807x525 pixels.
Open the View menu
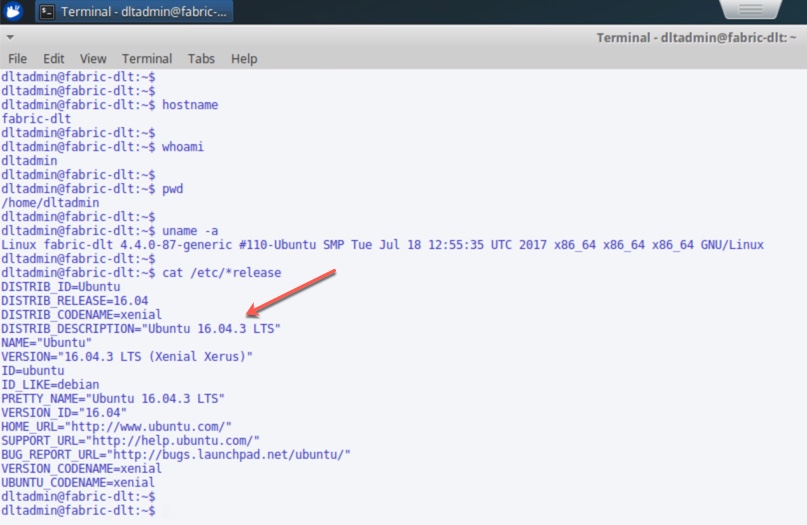pyautogui.click(x=93, y=59)
